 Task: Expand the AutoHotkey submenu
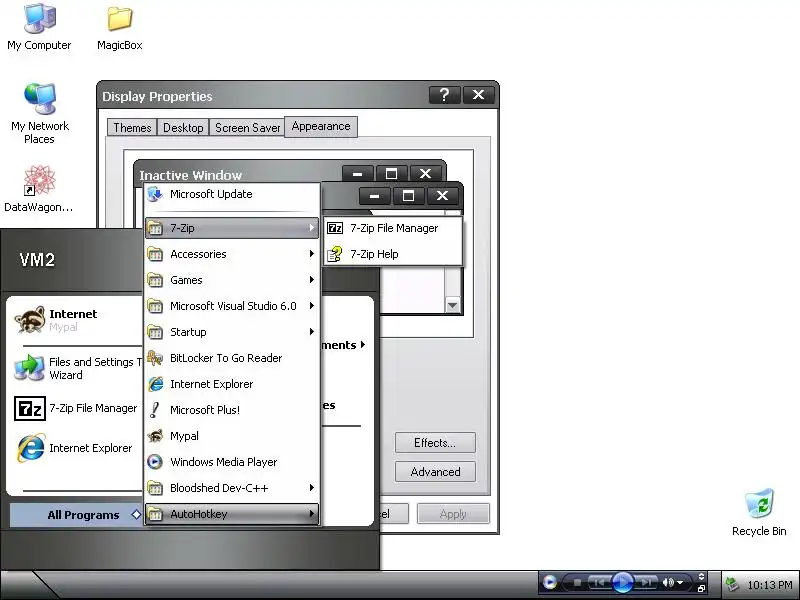tap(232, 514)
